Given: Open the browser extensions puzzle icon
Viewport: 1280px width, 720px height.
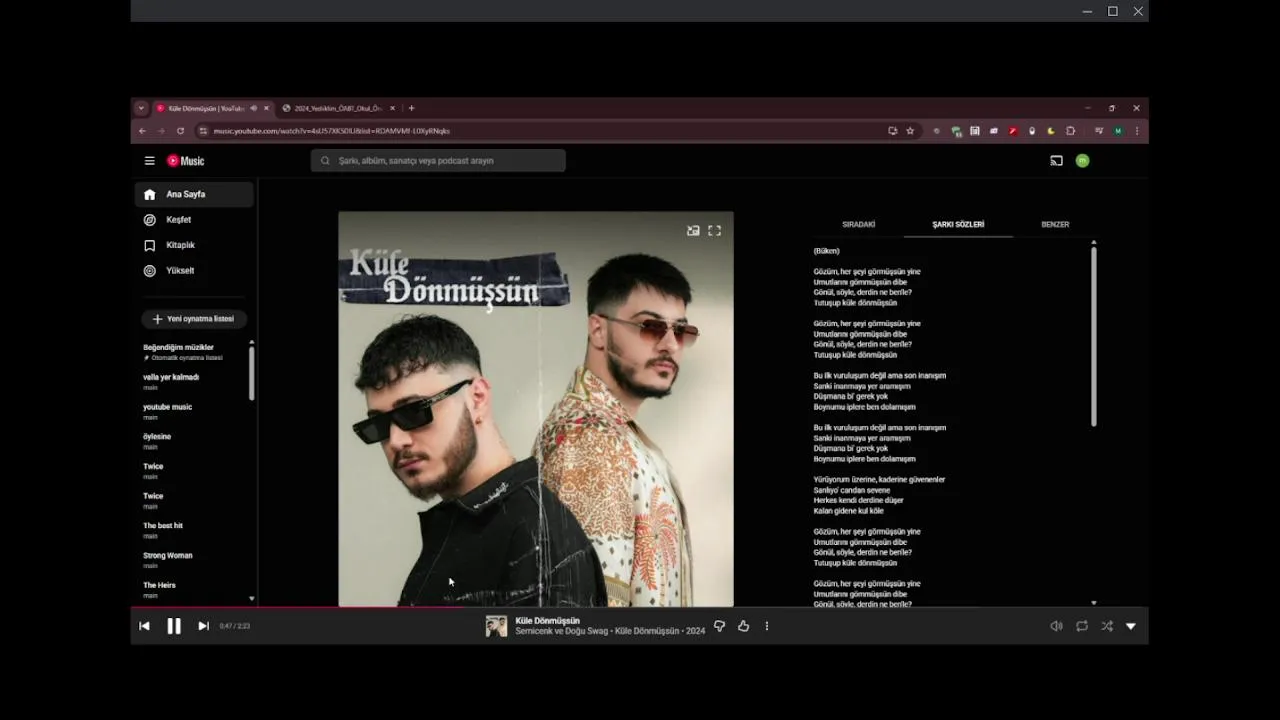Looking at the screenshot, I should (1070, 131).
